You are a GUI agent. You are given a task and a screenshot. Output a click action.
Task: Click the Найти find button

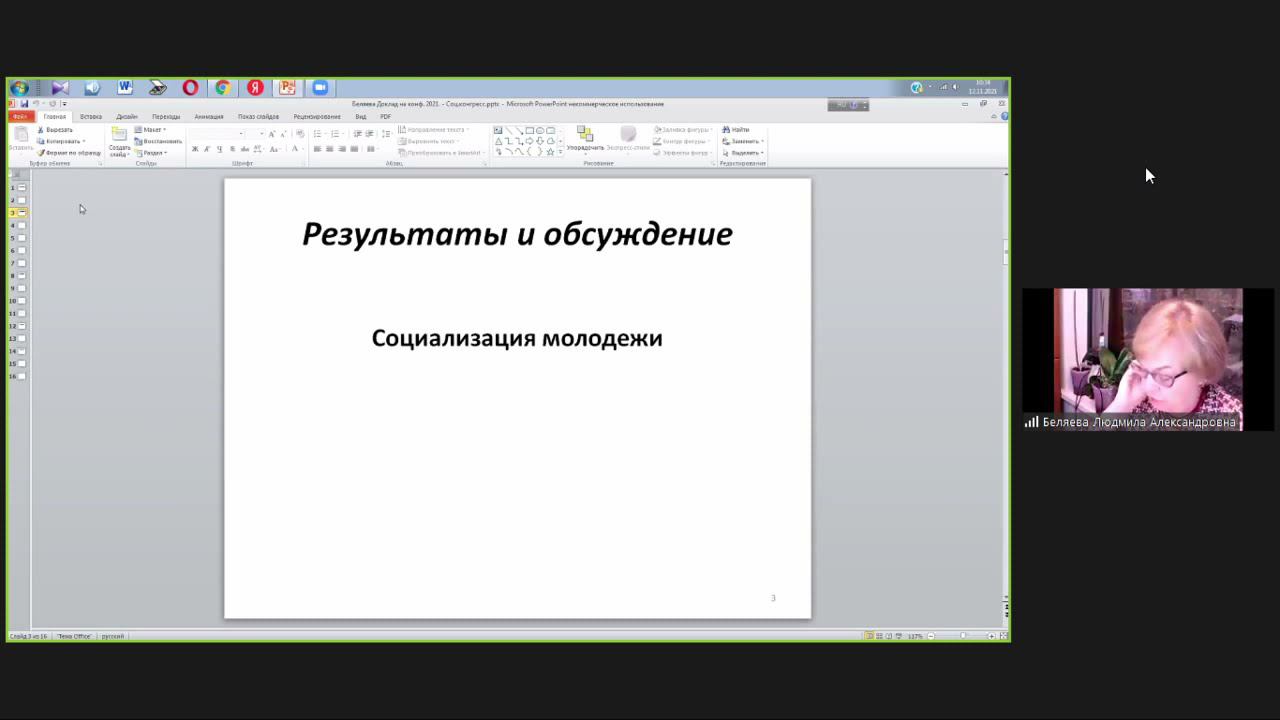[x=735, y=130]
